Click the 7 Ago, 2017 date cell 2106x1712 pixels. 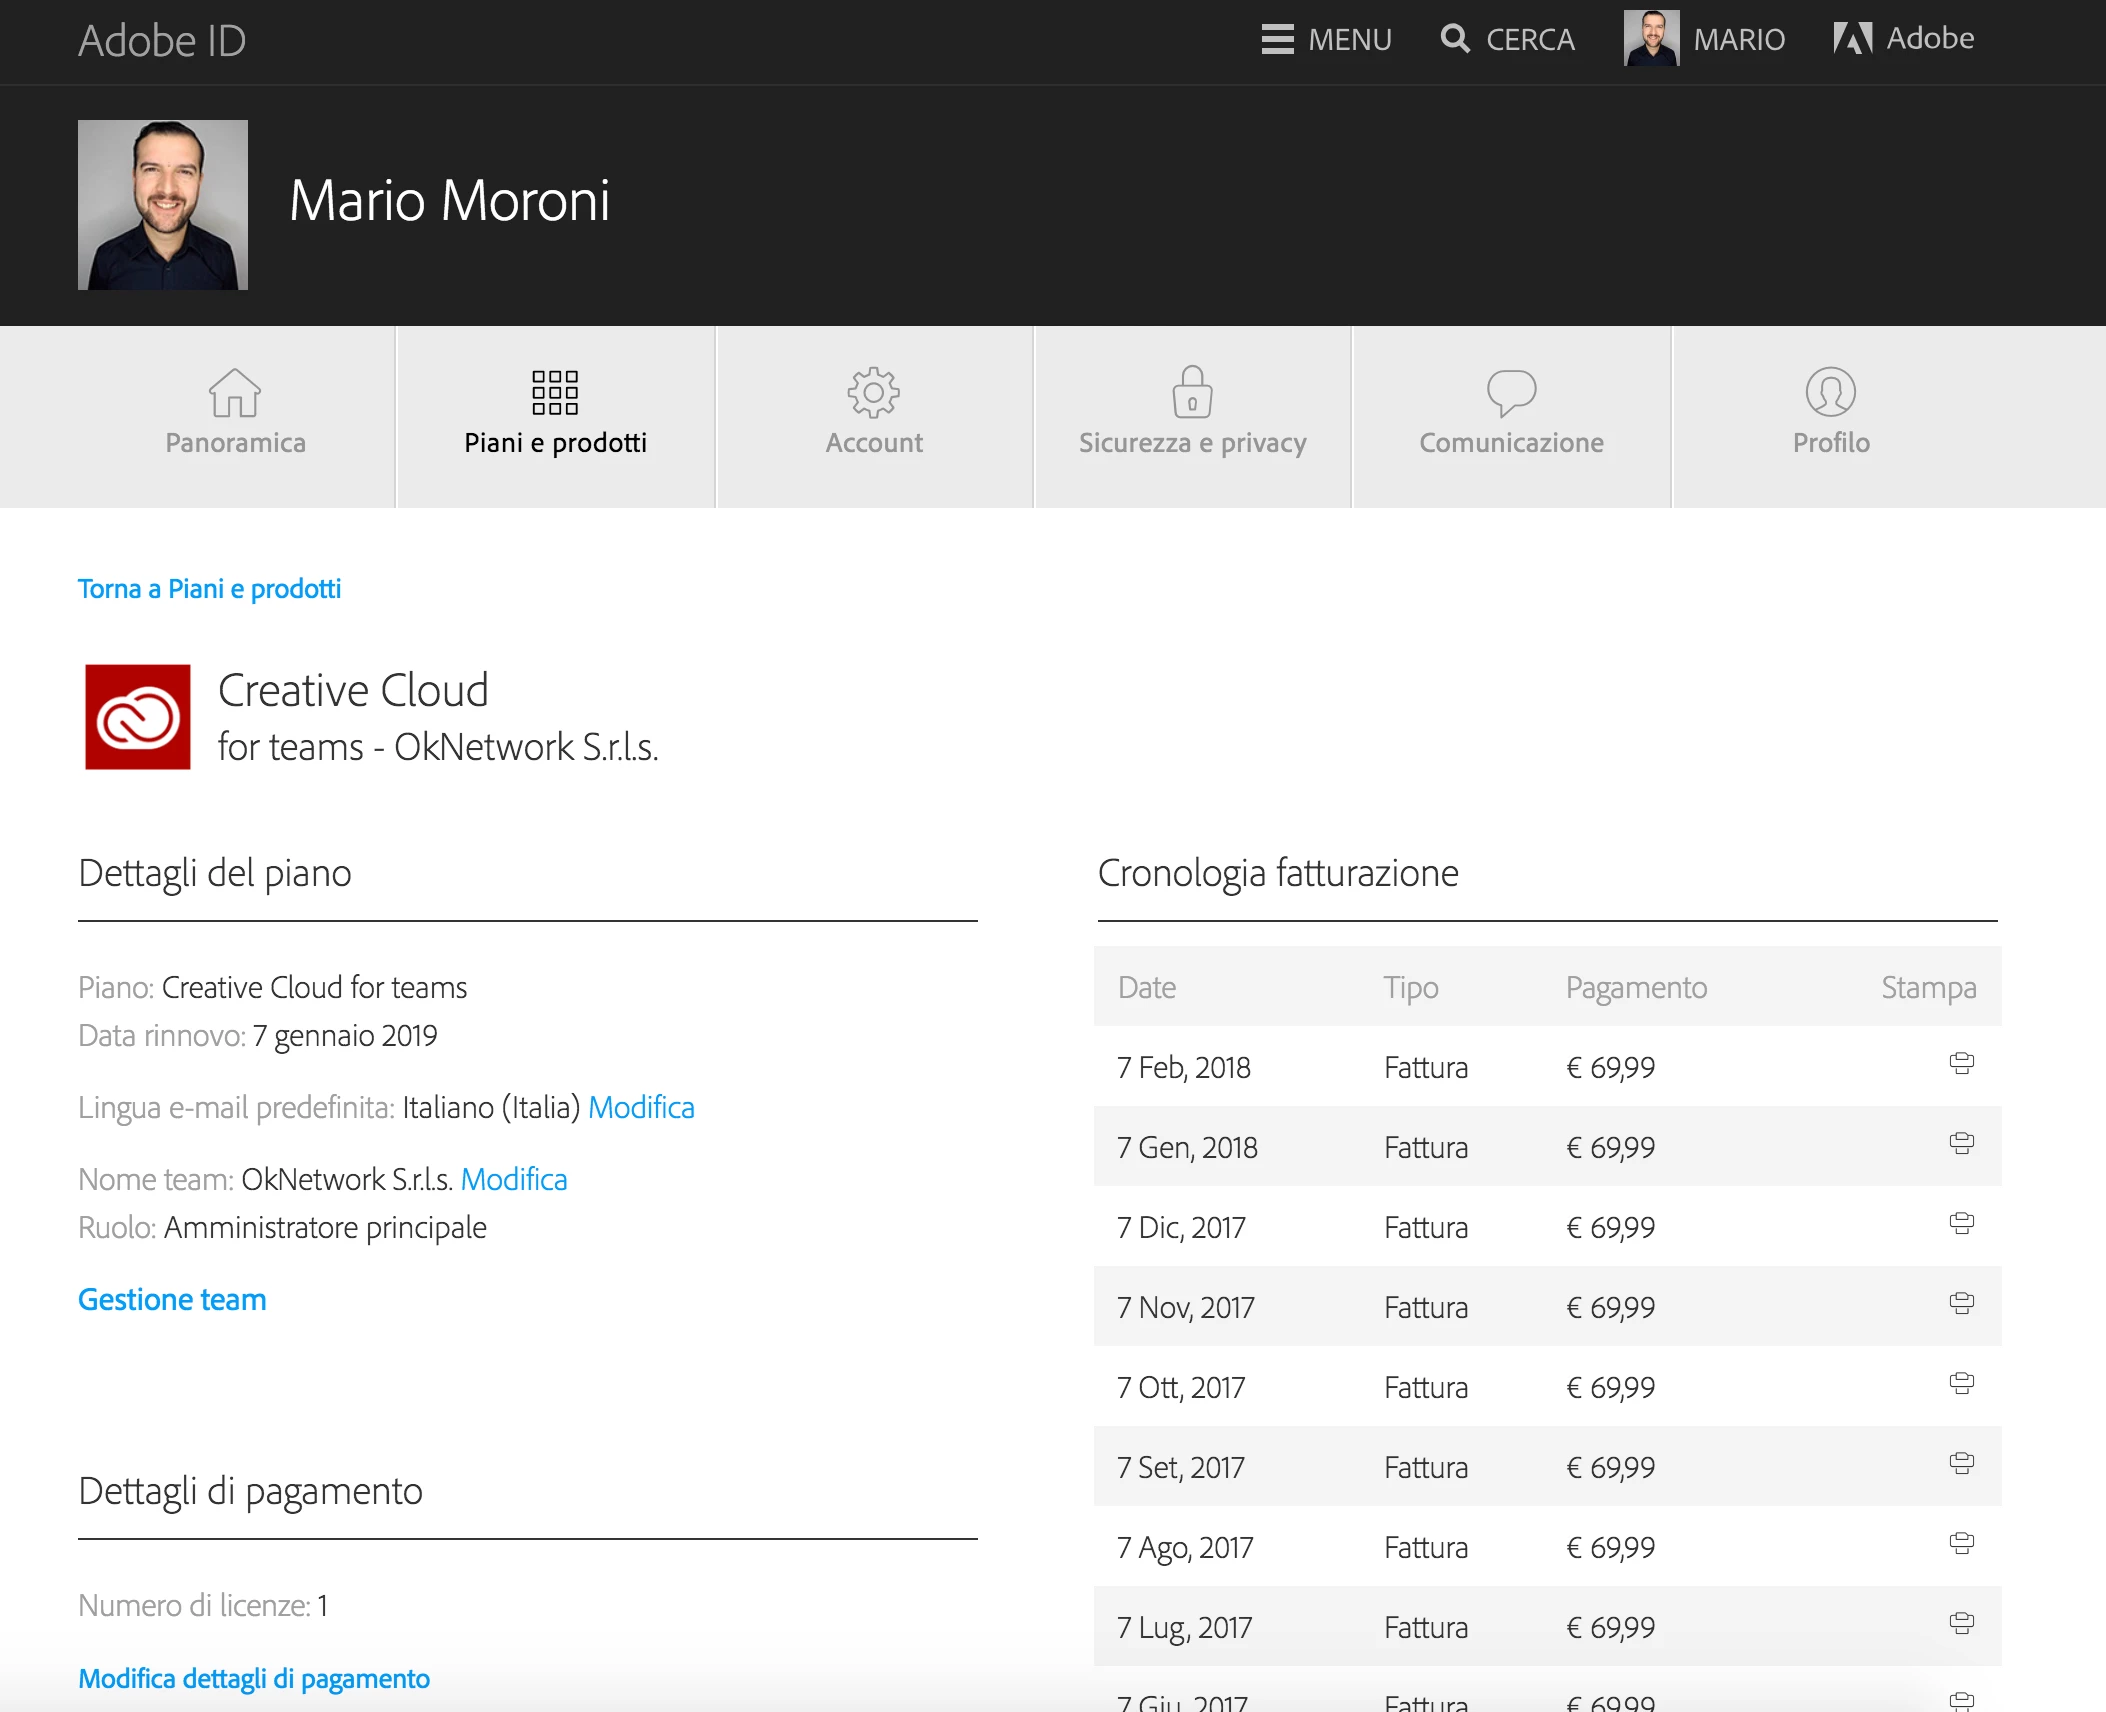pos(1185,1548)
